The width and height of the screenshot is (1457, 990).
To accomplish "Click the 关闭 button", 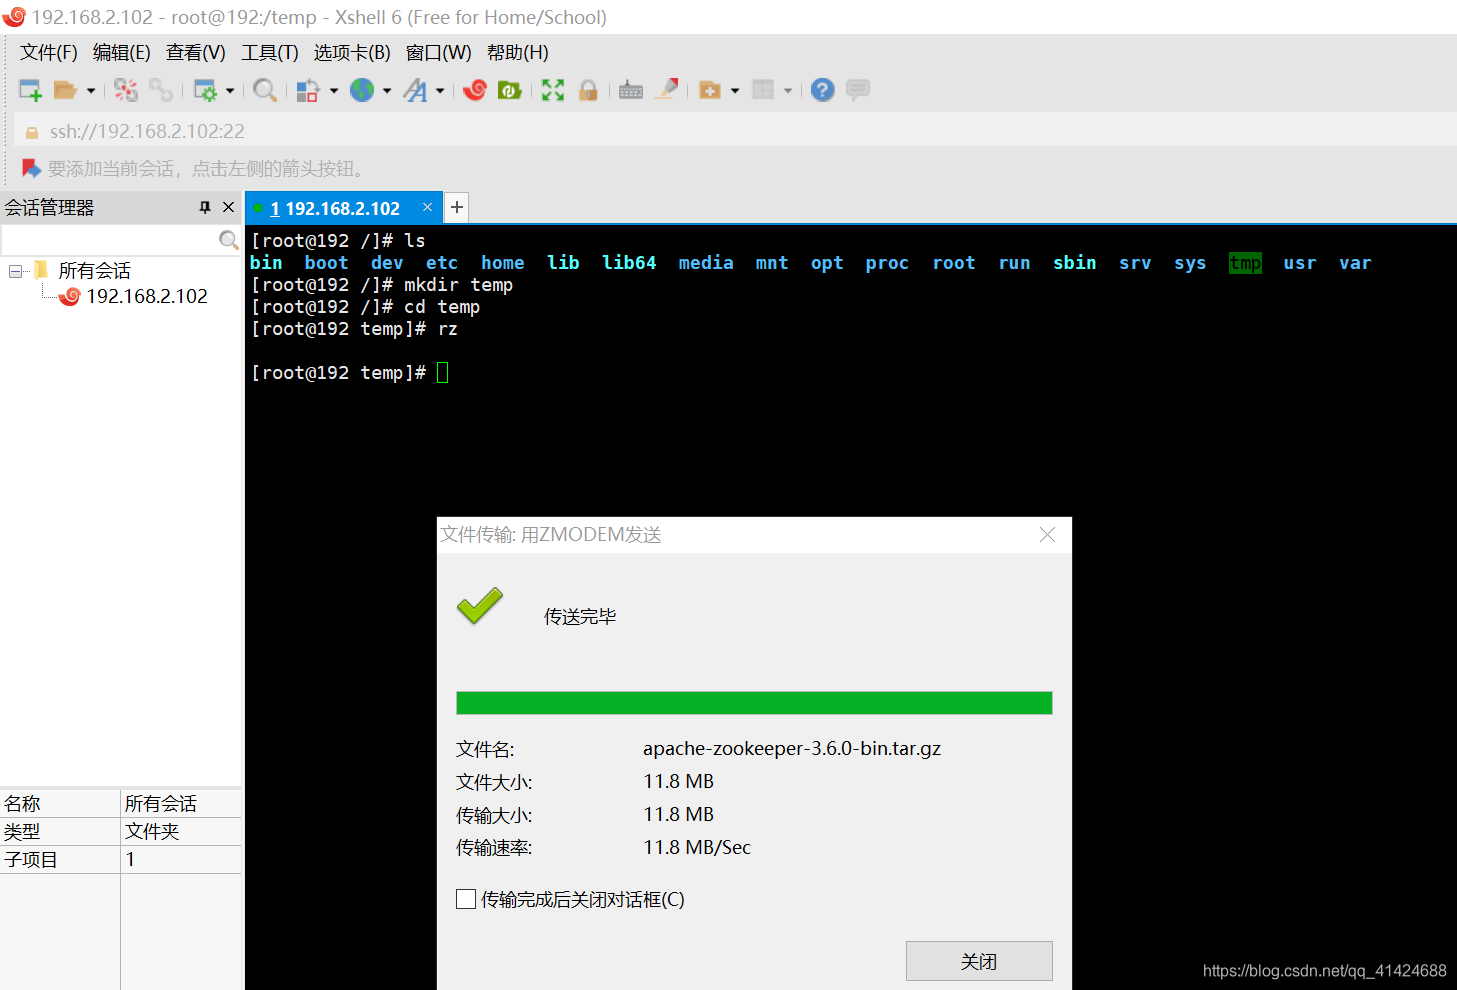I will click(979, 961).
